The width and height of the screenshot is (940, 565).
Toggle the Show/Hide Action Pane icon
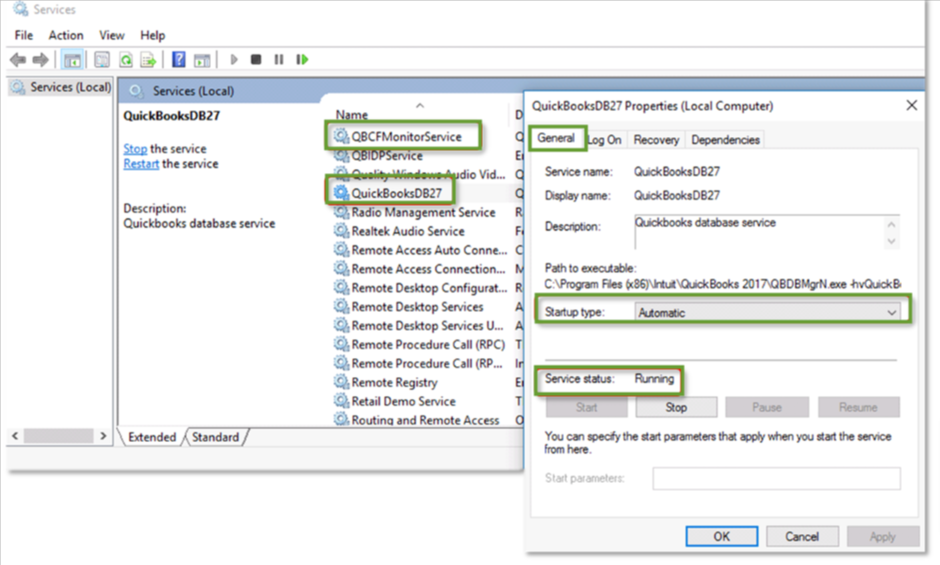coord(202,59)
